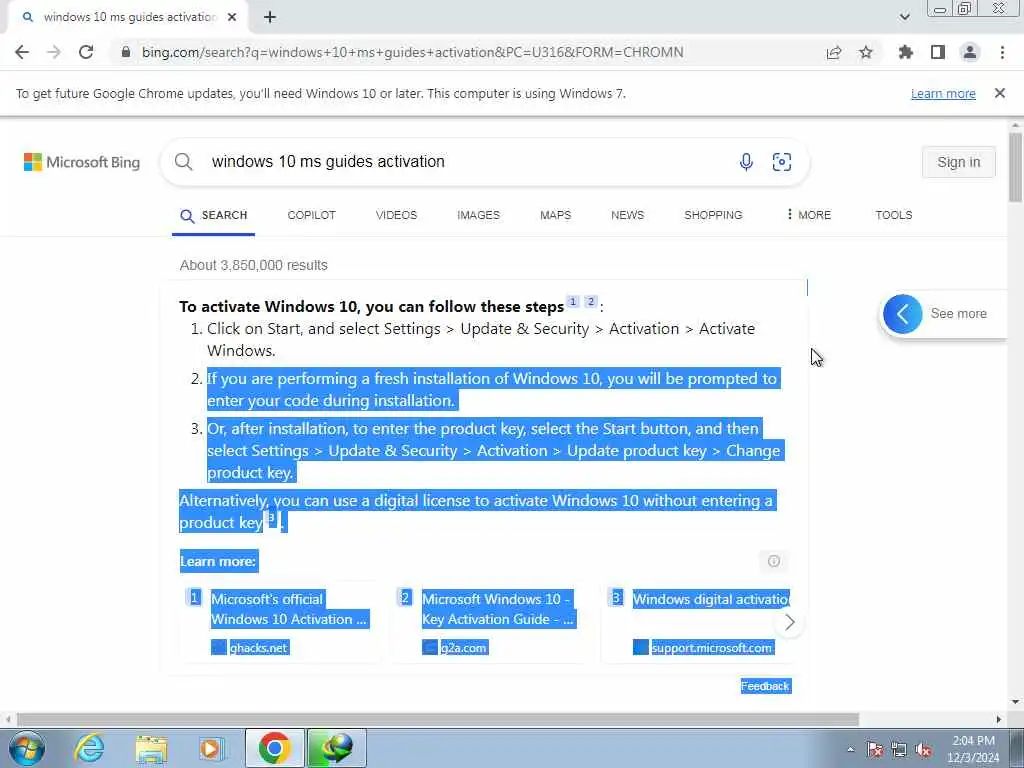The height and width of the screenshot is (768, 1024).
Task: Open a new tab with plus button
Action: (x=270, y=18)
